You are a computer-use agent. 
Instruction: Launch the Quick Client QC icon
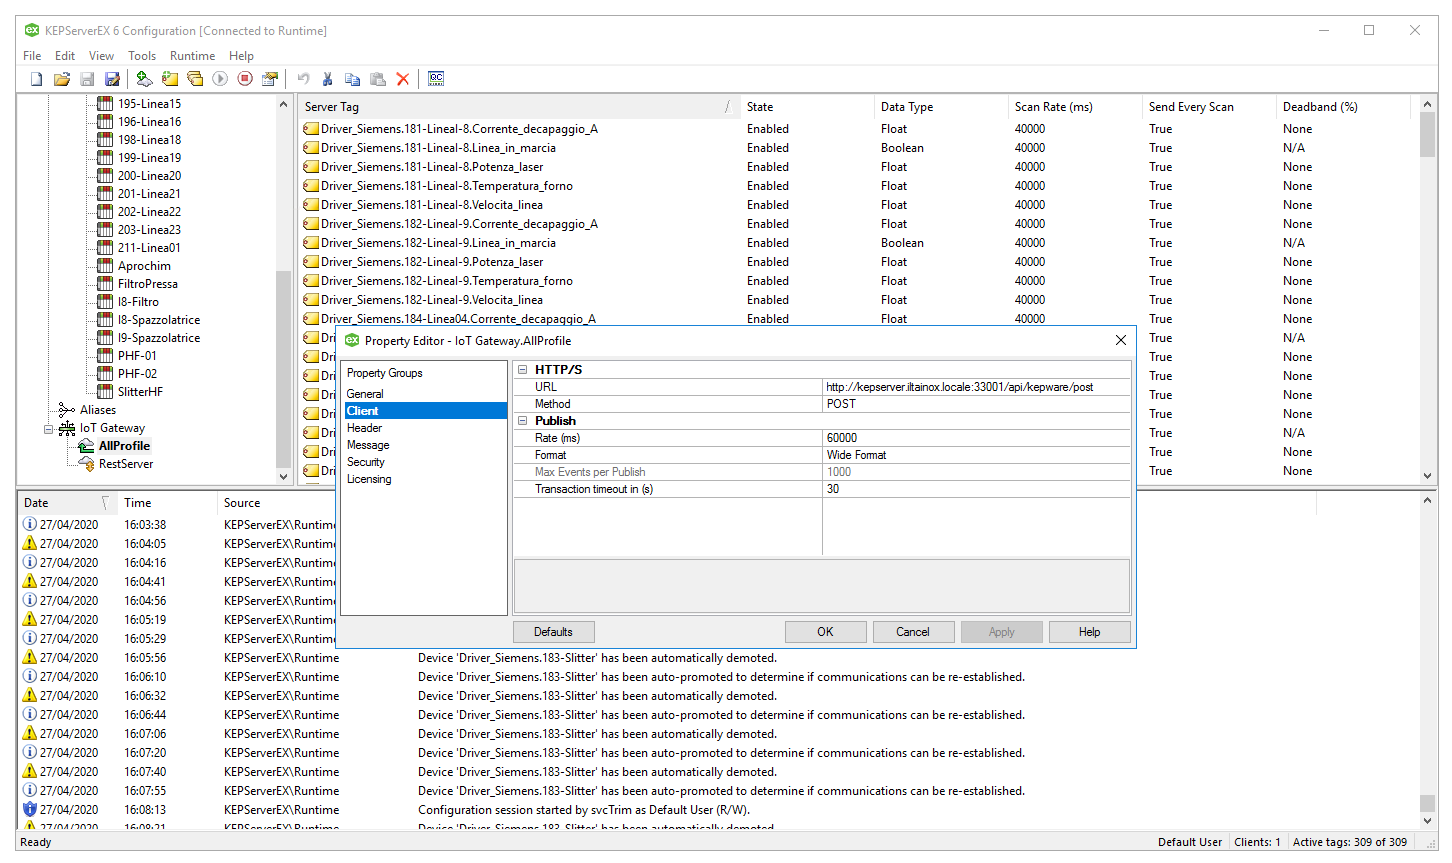(436, 78)
